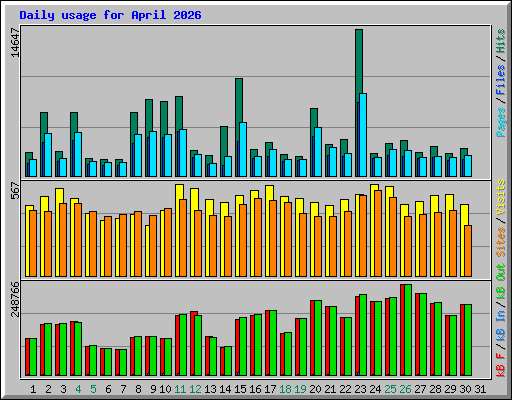The image size is (512, 400).
Task: Click the Hits legend label
Action: 501,41
